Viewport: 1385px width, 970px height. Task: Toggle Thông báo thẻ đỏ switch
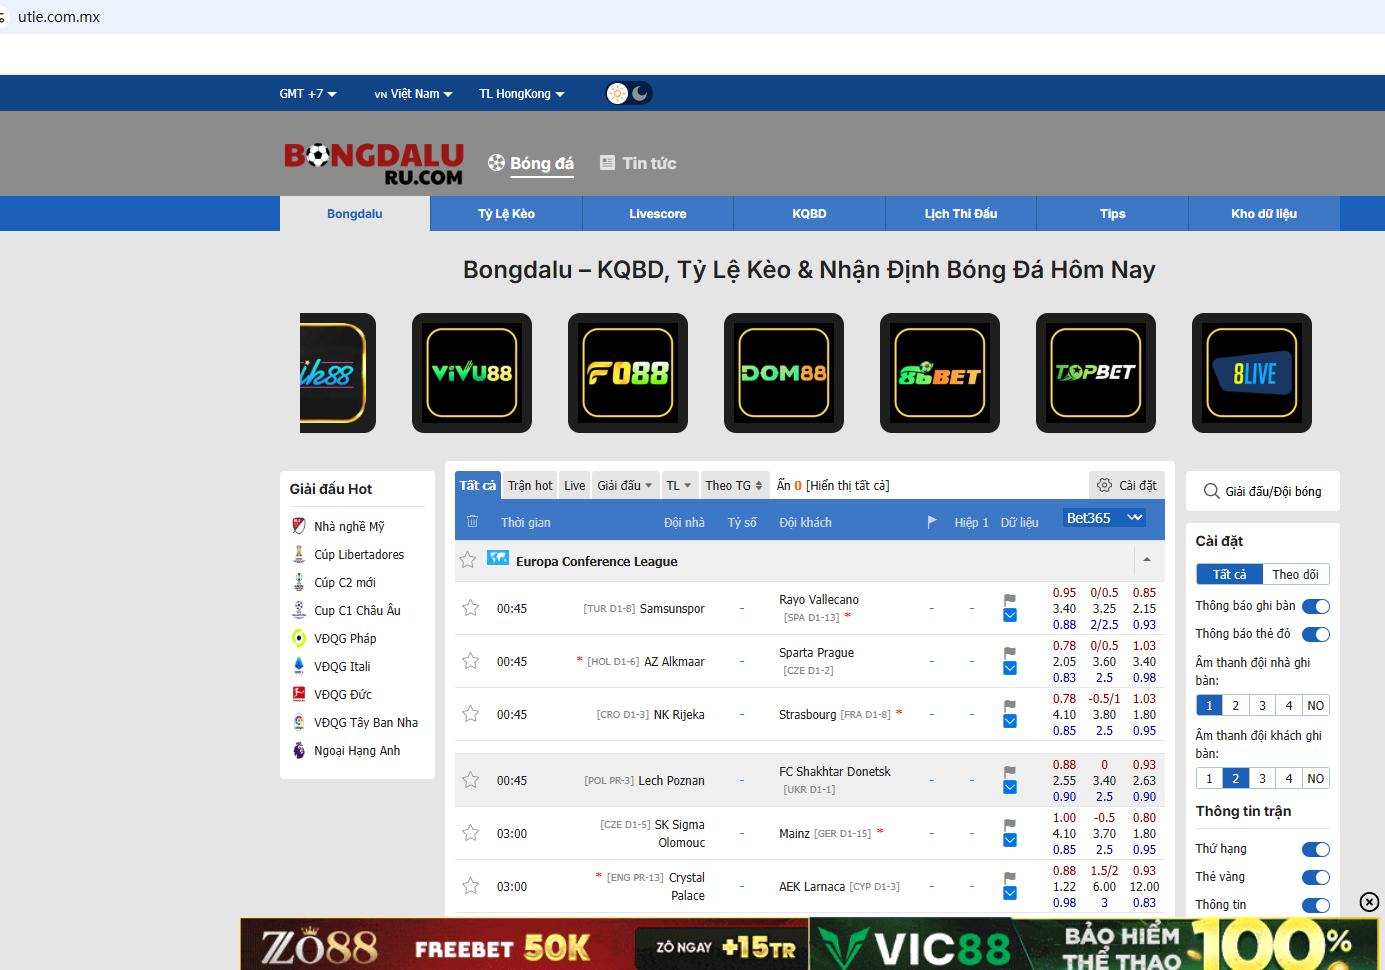pyautogui.click(x=1316, y=634)
